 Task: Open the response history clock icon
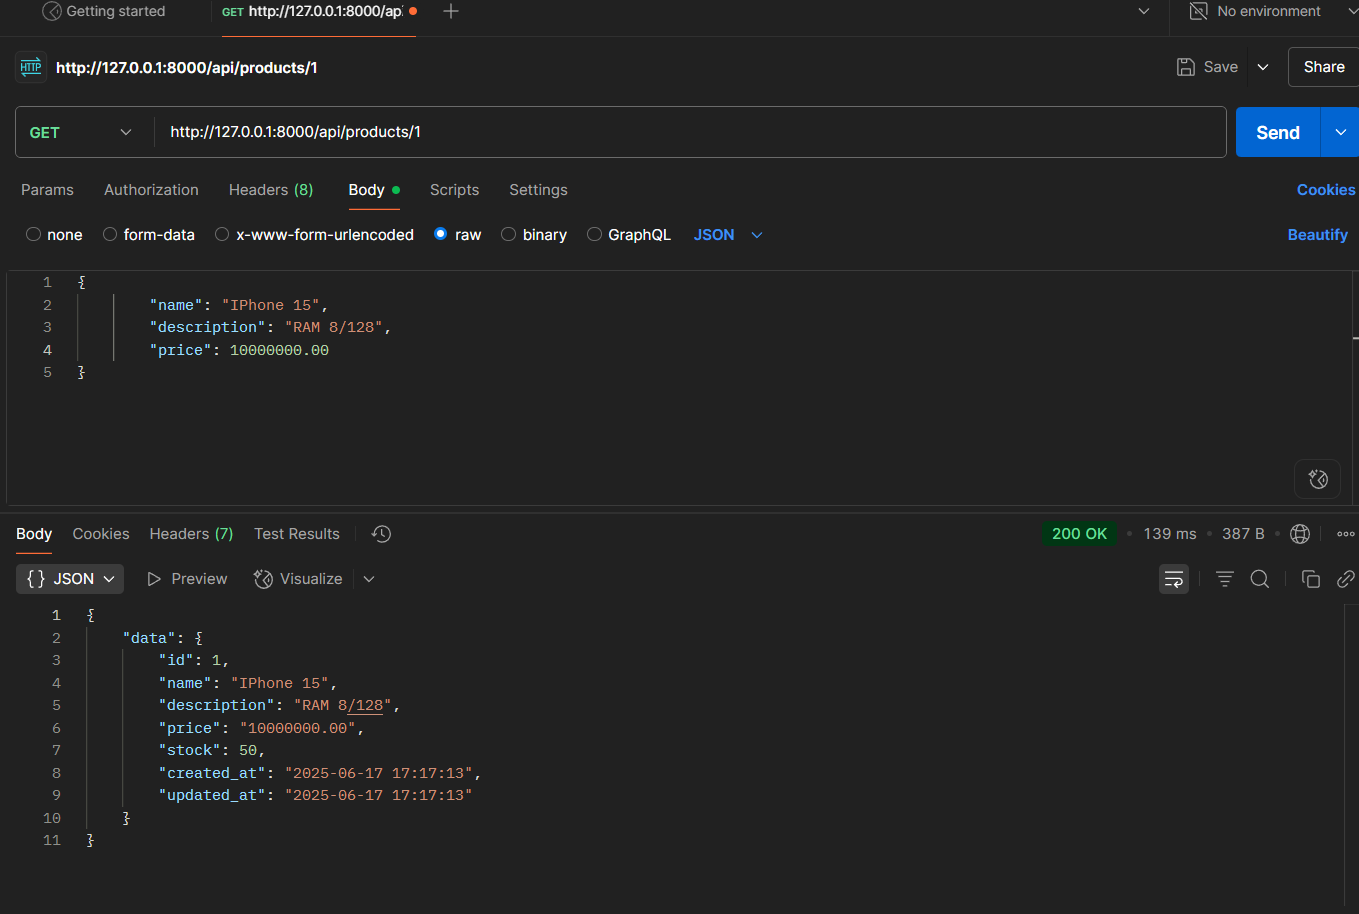pyautogui.click(x=381, y=534)
